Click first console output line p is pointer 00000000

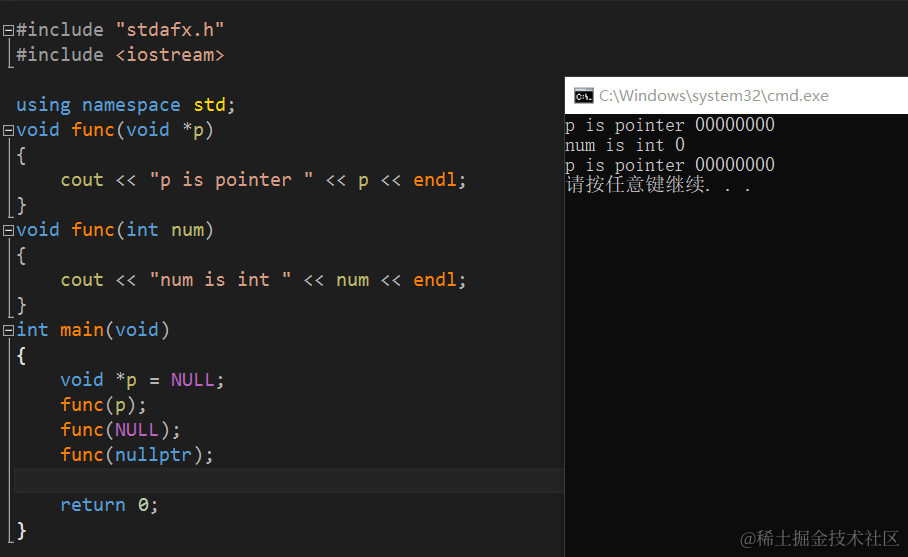pyautogui.click(x=670, y=125)
